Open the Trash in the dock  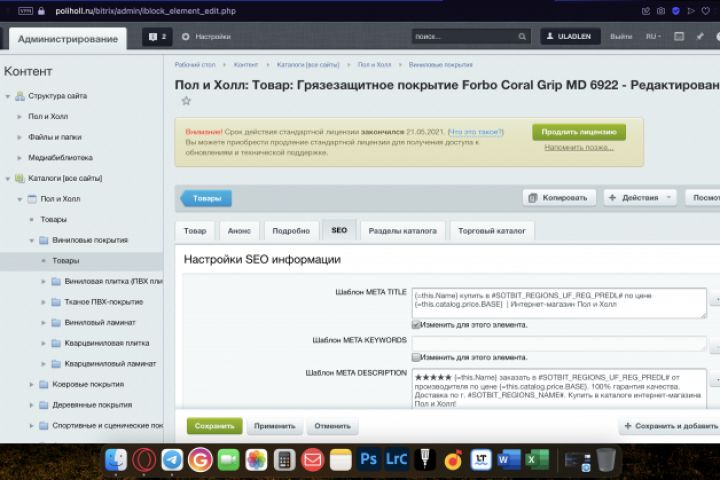click(606, 460)
